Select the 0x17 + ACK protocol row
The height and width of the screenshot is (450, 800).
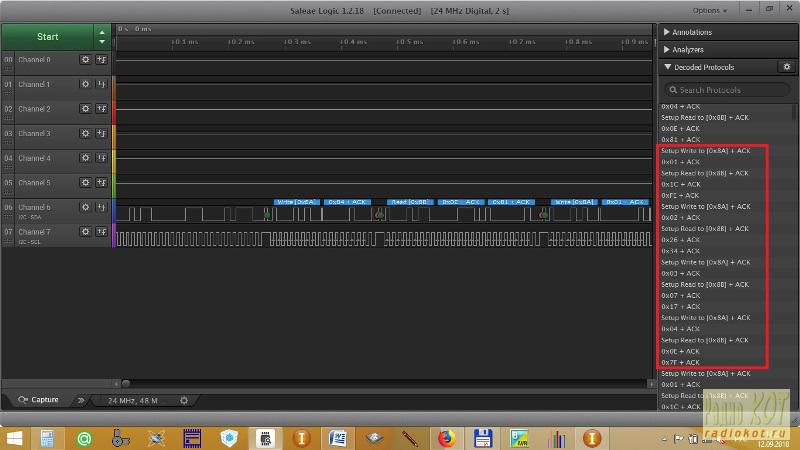coord(680,307)
